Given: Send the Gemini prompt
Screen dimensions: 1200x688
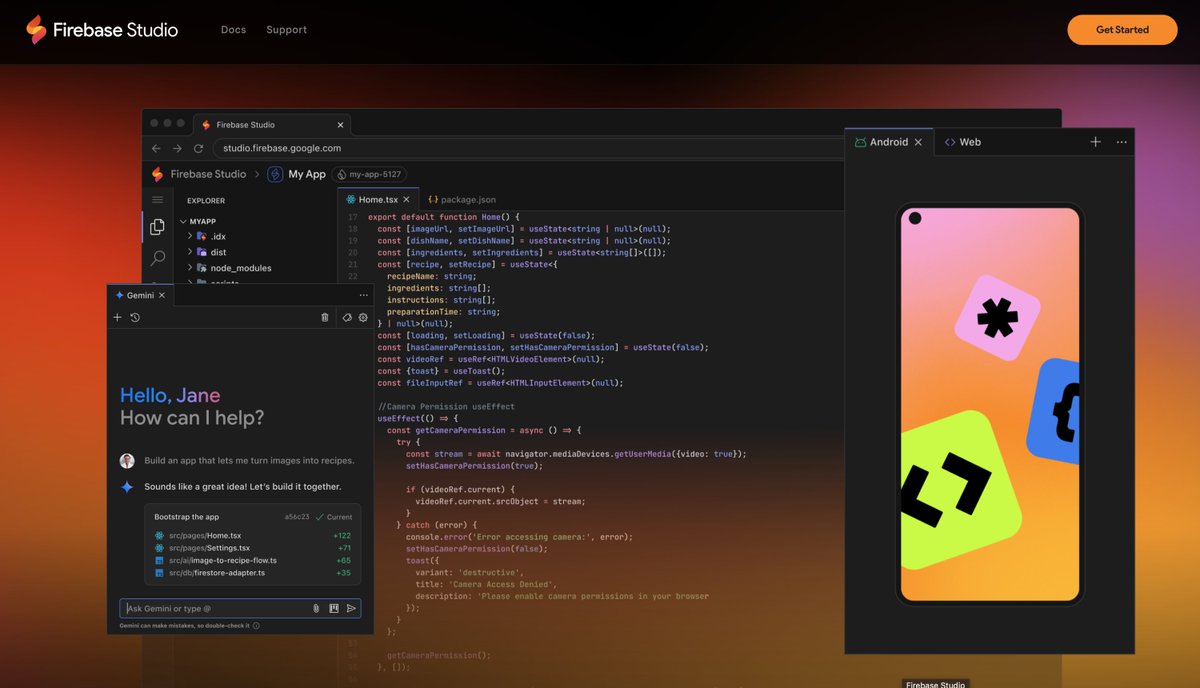Looking at the screenshot, I should point(351,608).
